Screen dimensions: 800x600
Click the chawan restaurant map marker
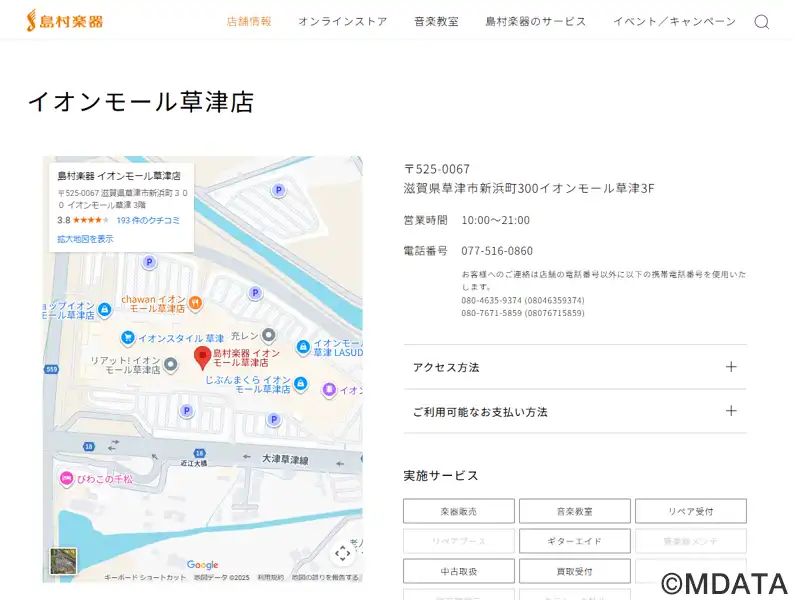(x=195, y=303)
